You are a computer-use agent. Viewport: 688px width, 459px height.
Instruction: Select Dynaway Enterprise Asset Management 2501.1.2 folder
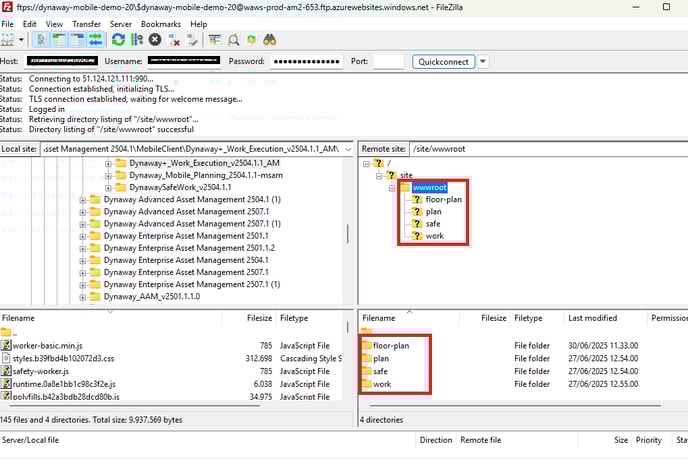[189, 248]
